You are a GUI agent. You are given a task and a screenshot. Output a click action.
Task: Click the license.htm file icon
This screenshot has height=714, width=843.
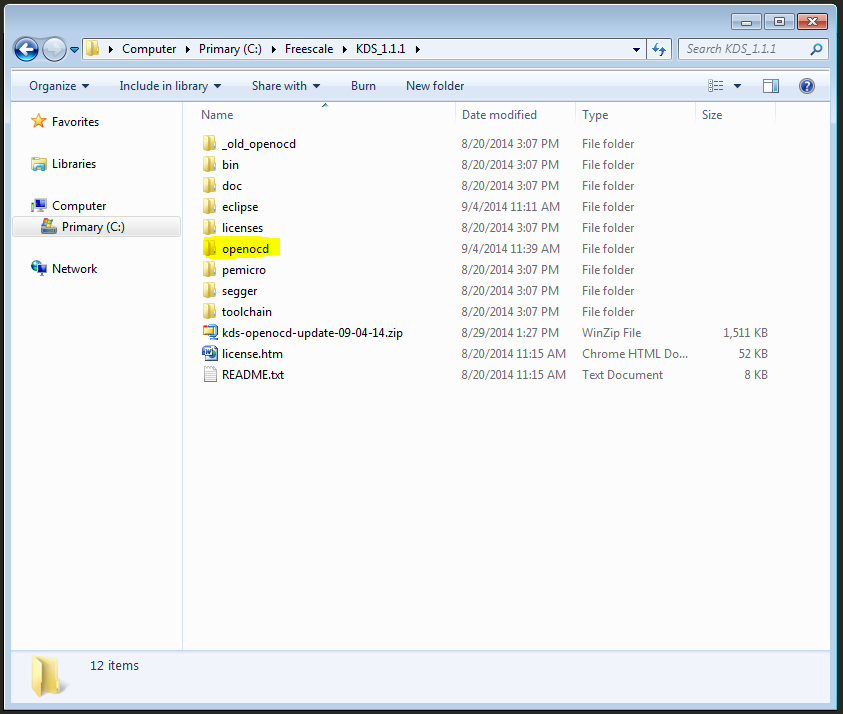(x=210, y=353)
